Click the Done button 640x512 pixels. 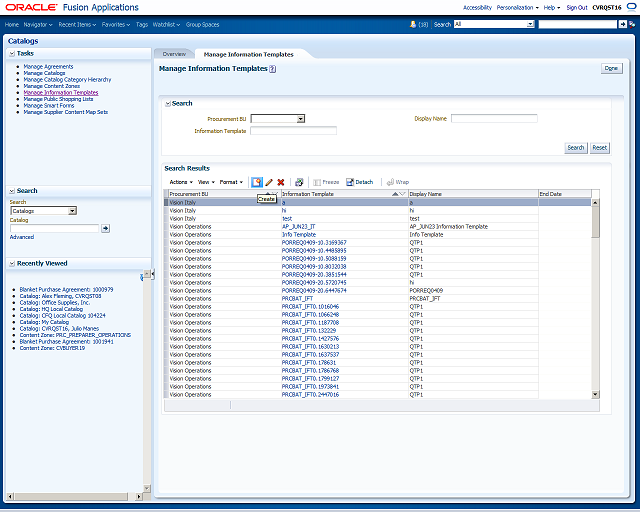611,68
